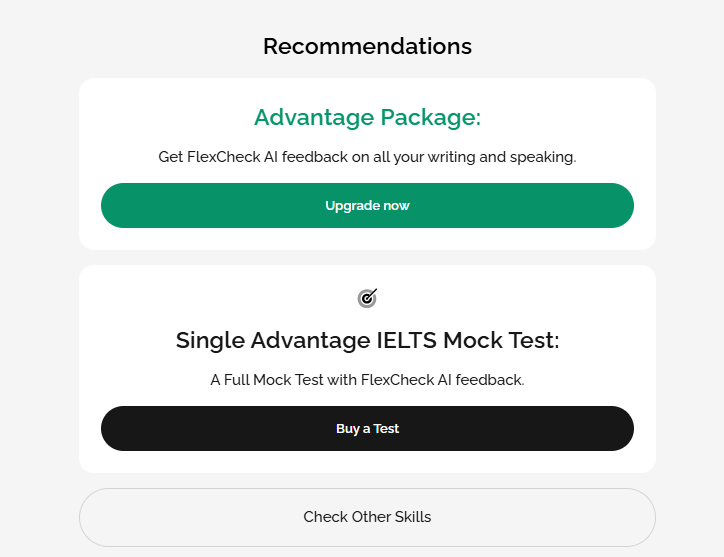Click the bullseye target icon

click(x=367, y=298)
